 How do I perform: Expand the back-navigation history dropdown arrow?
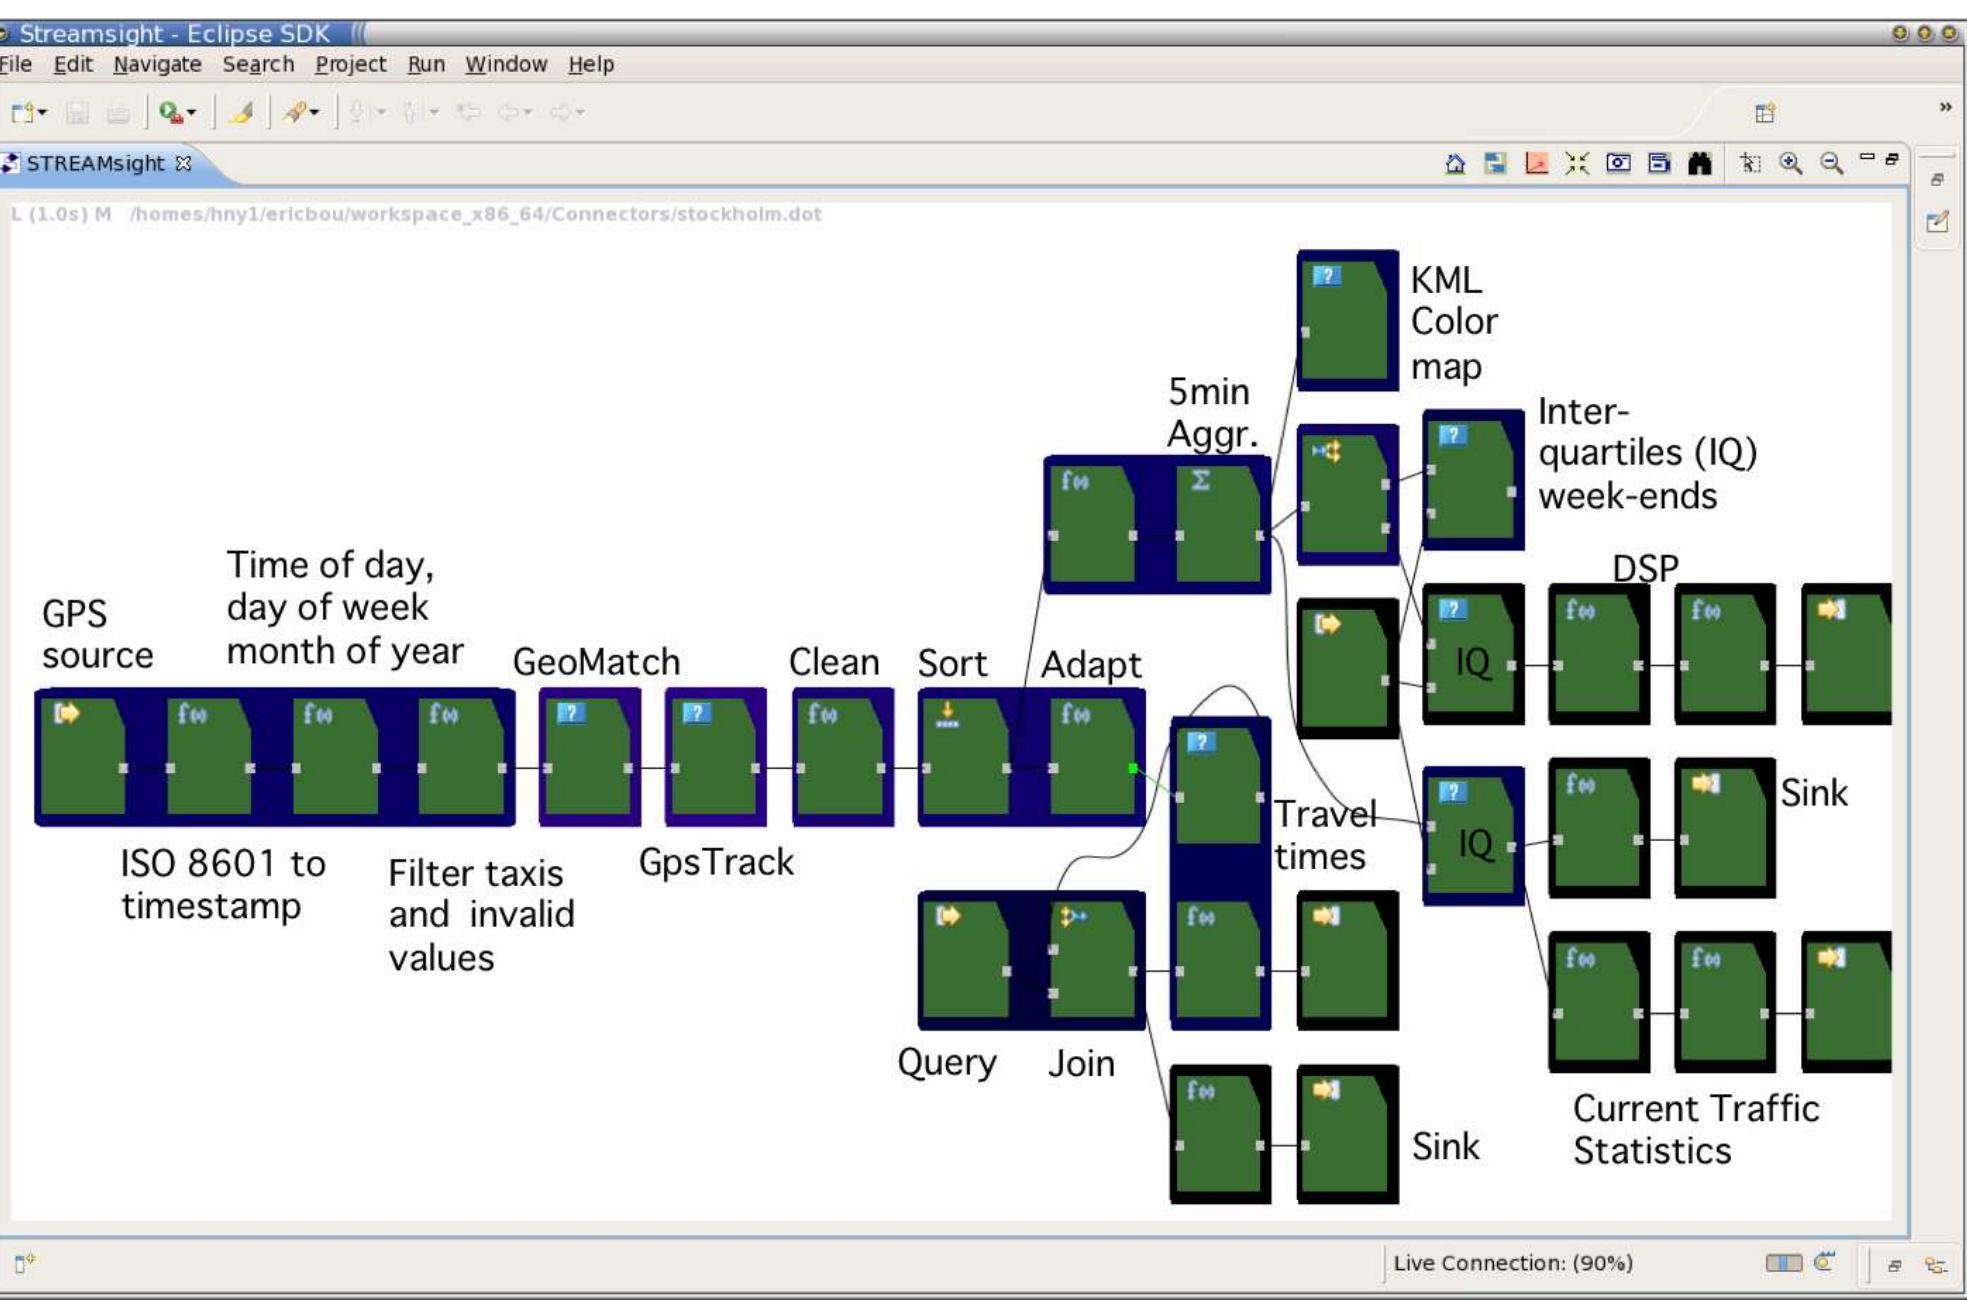coord(527,113)
